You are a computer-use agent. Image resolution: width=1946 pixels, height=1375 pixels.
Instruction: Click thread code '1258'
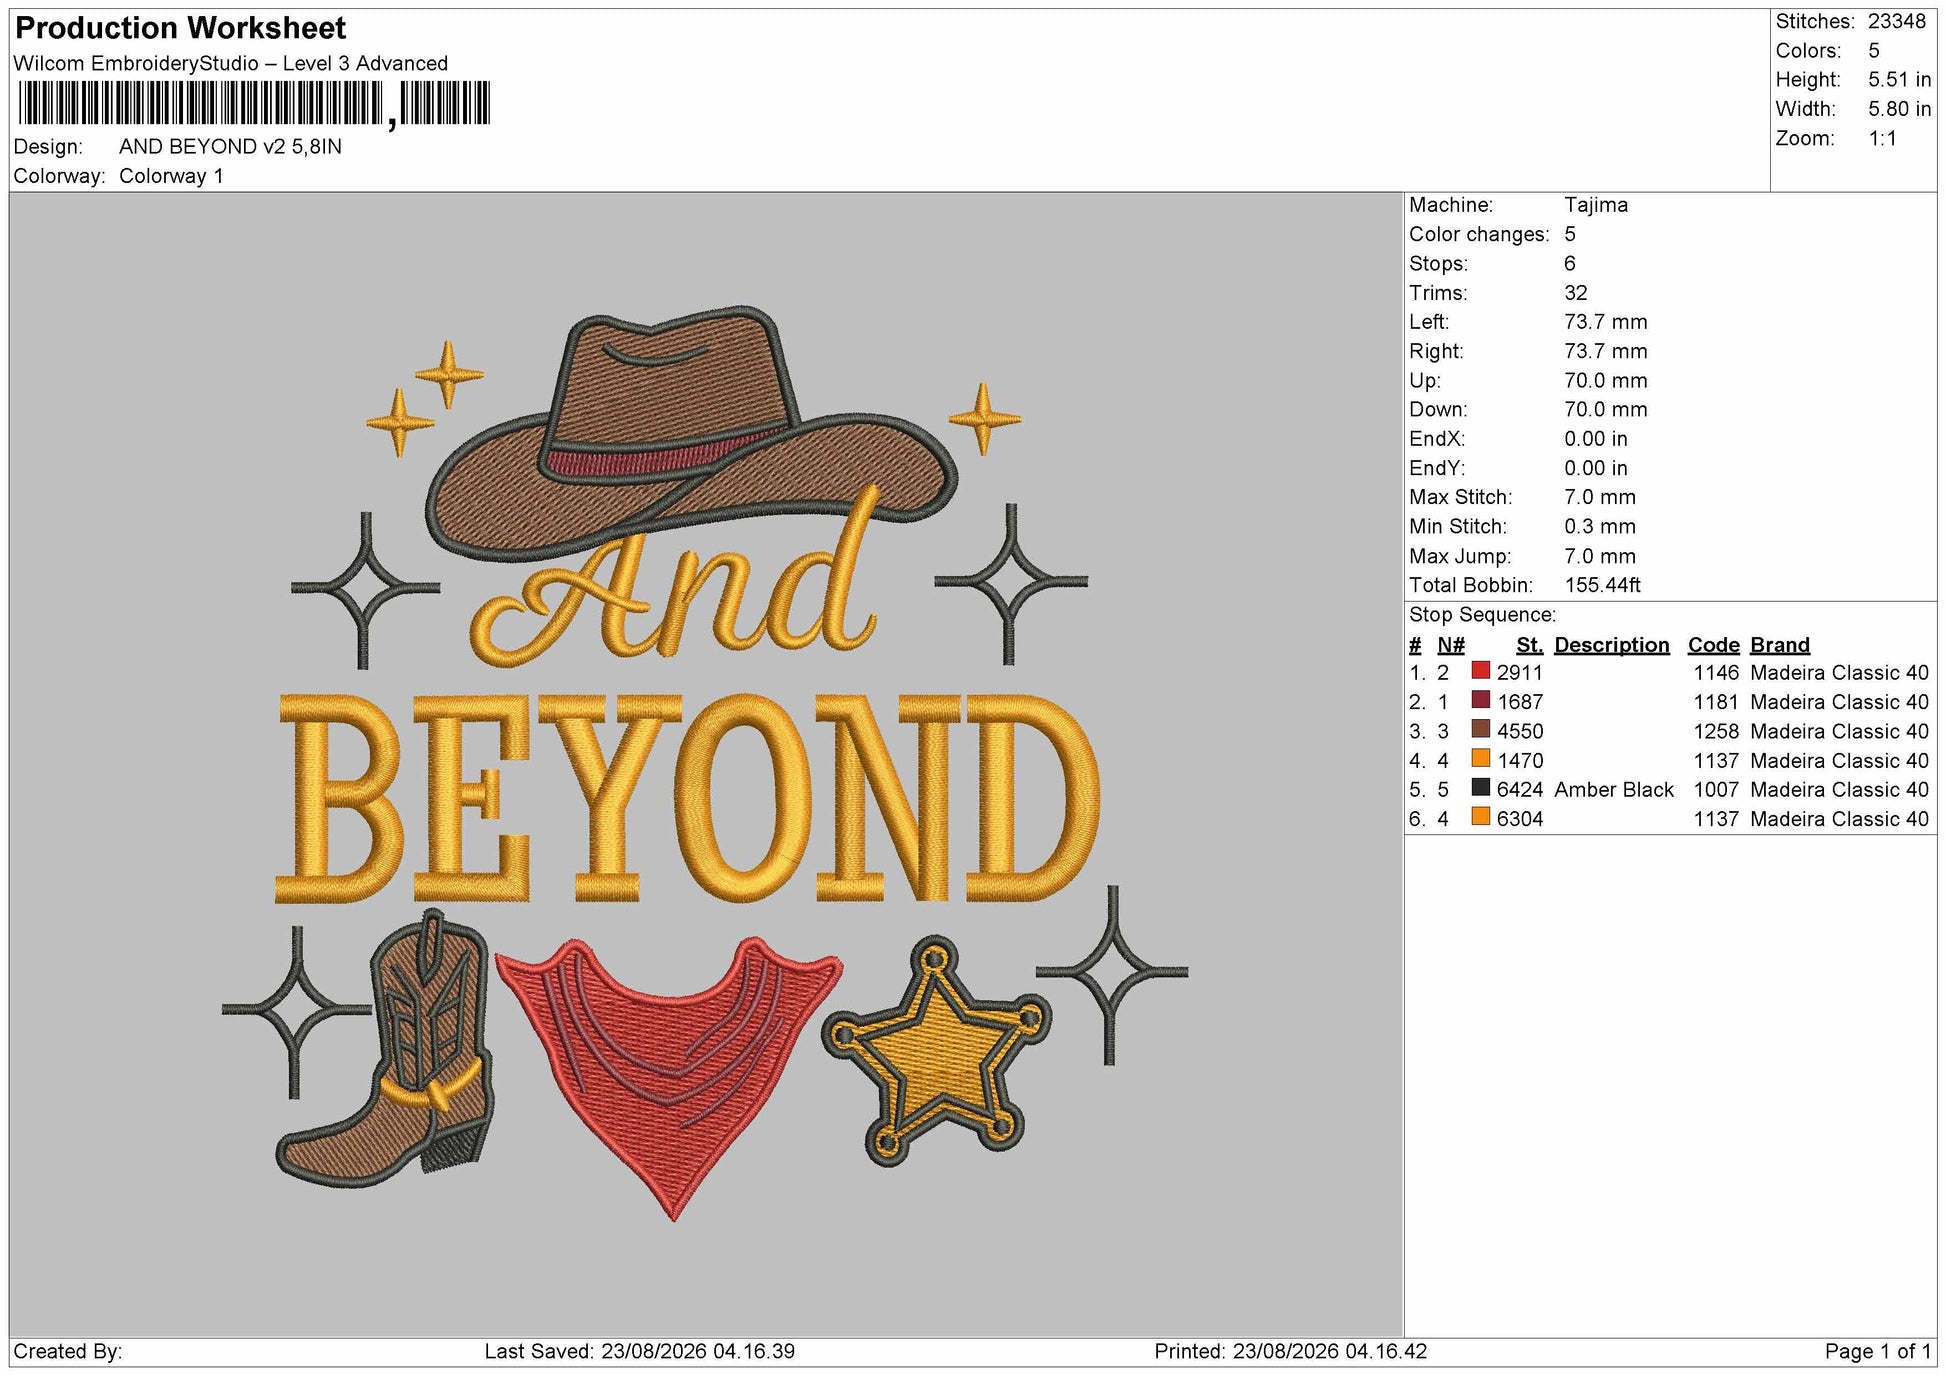tap(1716, 731)
